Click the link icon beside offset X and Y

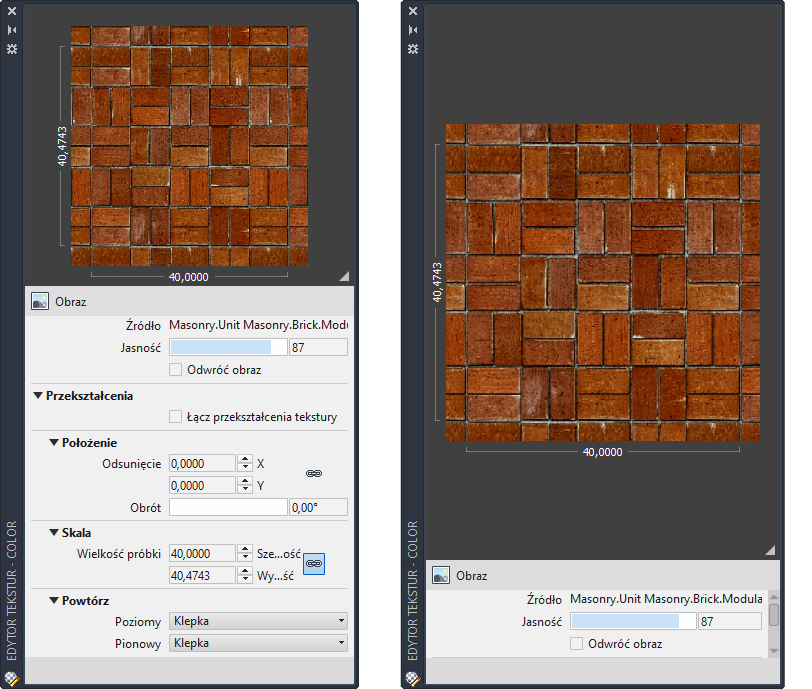point(312,473)
